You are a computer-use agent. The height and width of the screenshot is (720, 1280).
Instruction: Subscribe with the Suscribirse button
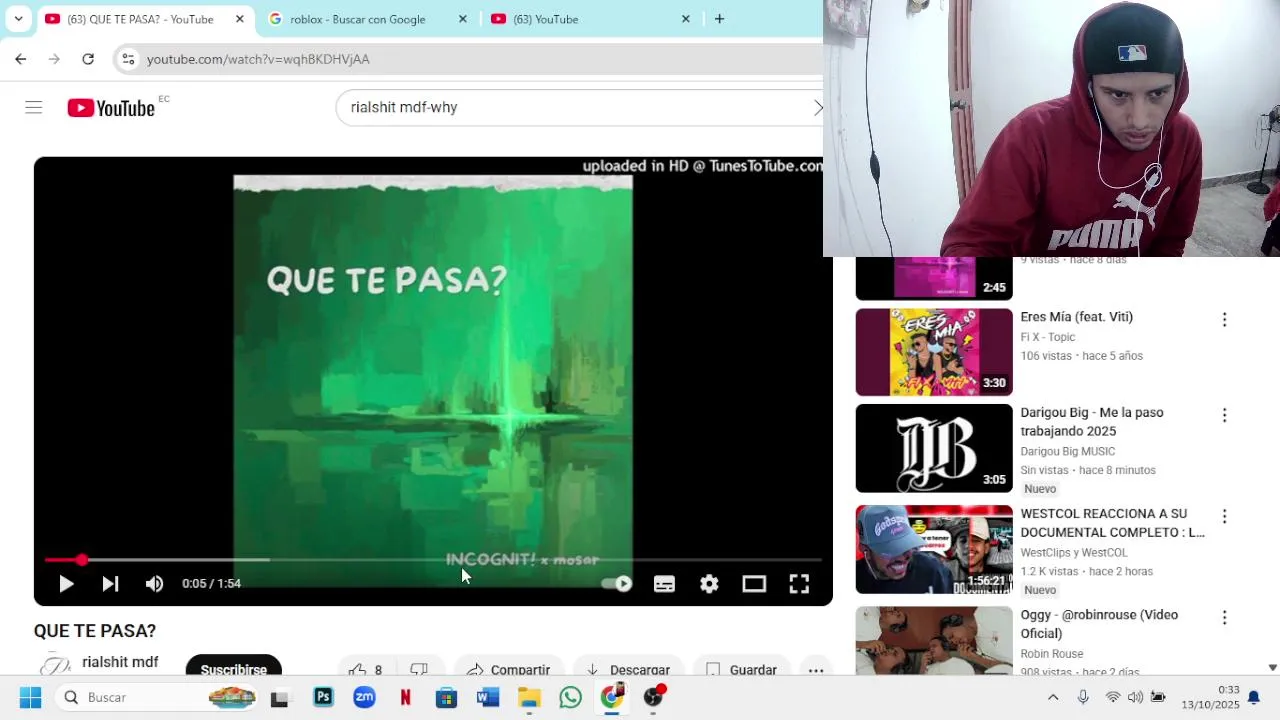[x=233, y=668]
